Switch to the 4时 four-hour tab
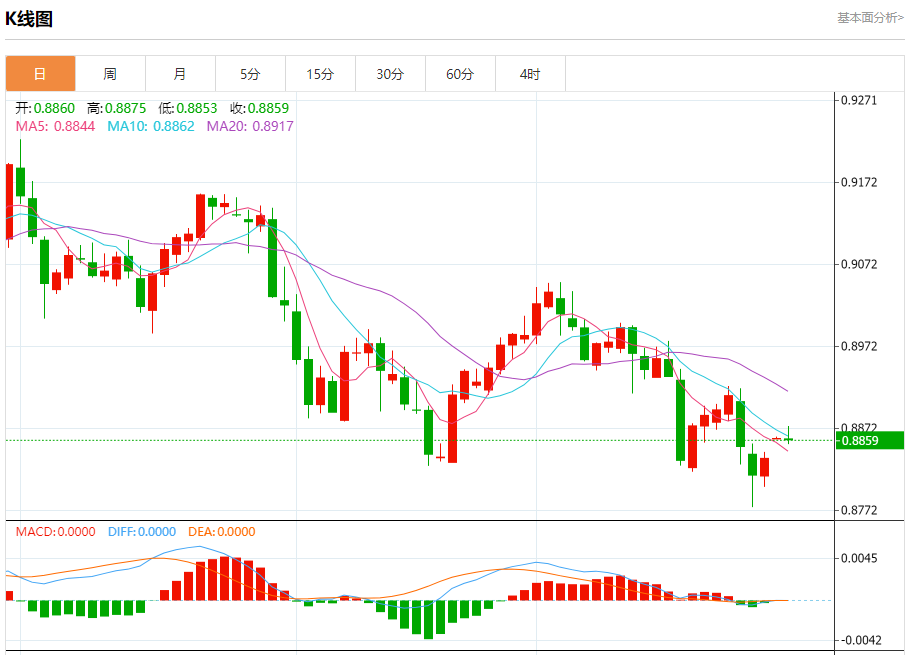The height and width of the screenshot is (655, 908). click(x=530, y=74)
